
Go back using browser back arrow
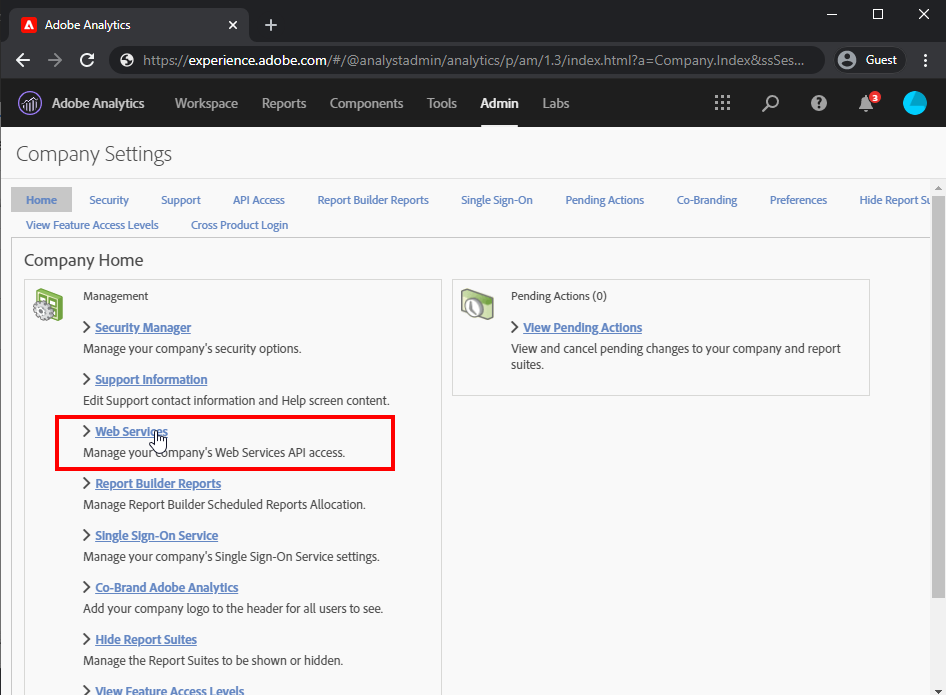[x=23, y=60]
